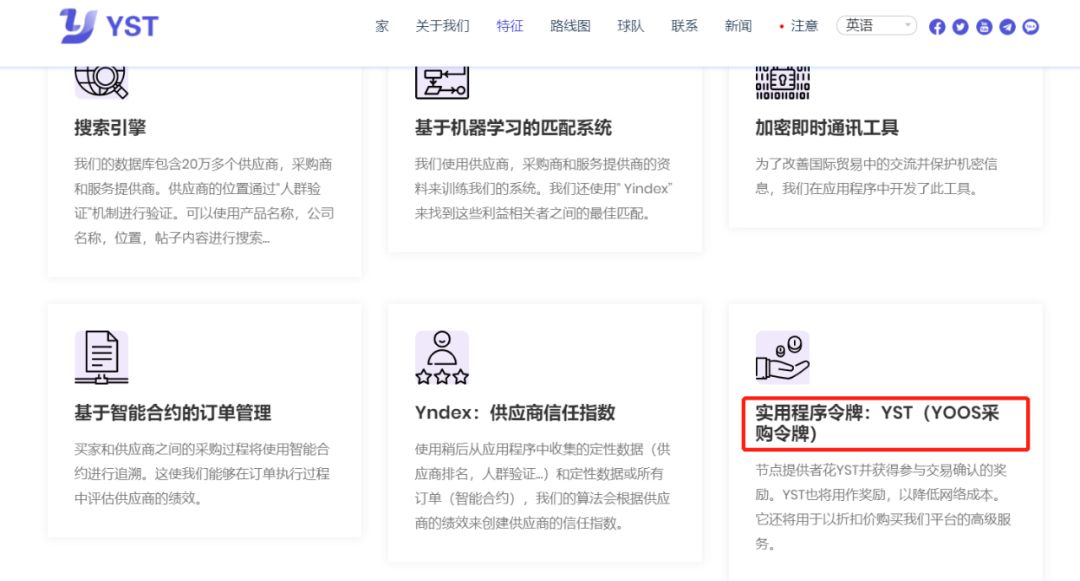
Task: Click the flowchart icon above 基于机器学习的匹配系统
Action: coord(442,82)
